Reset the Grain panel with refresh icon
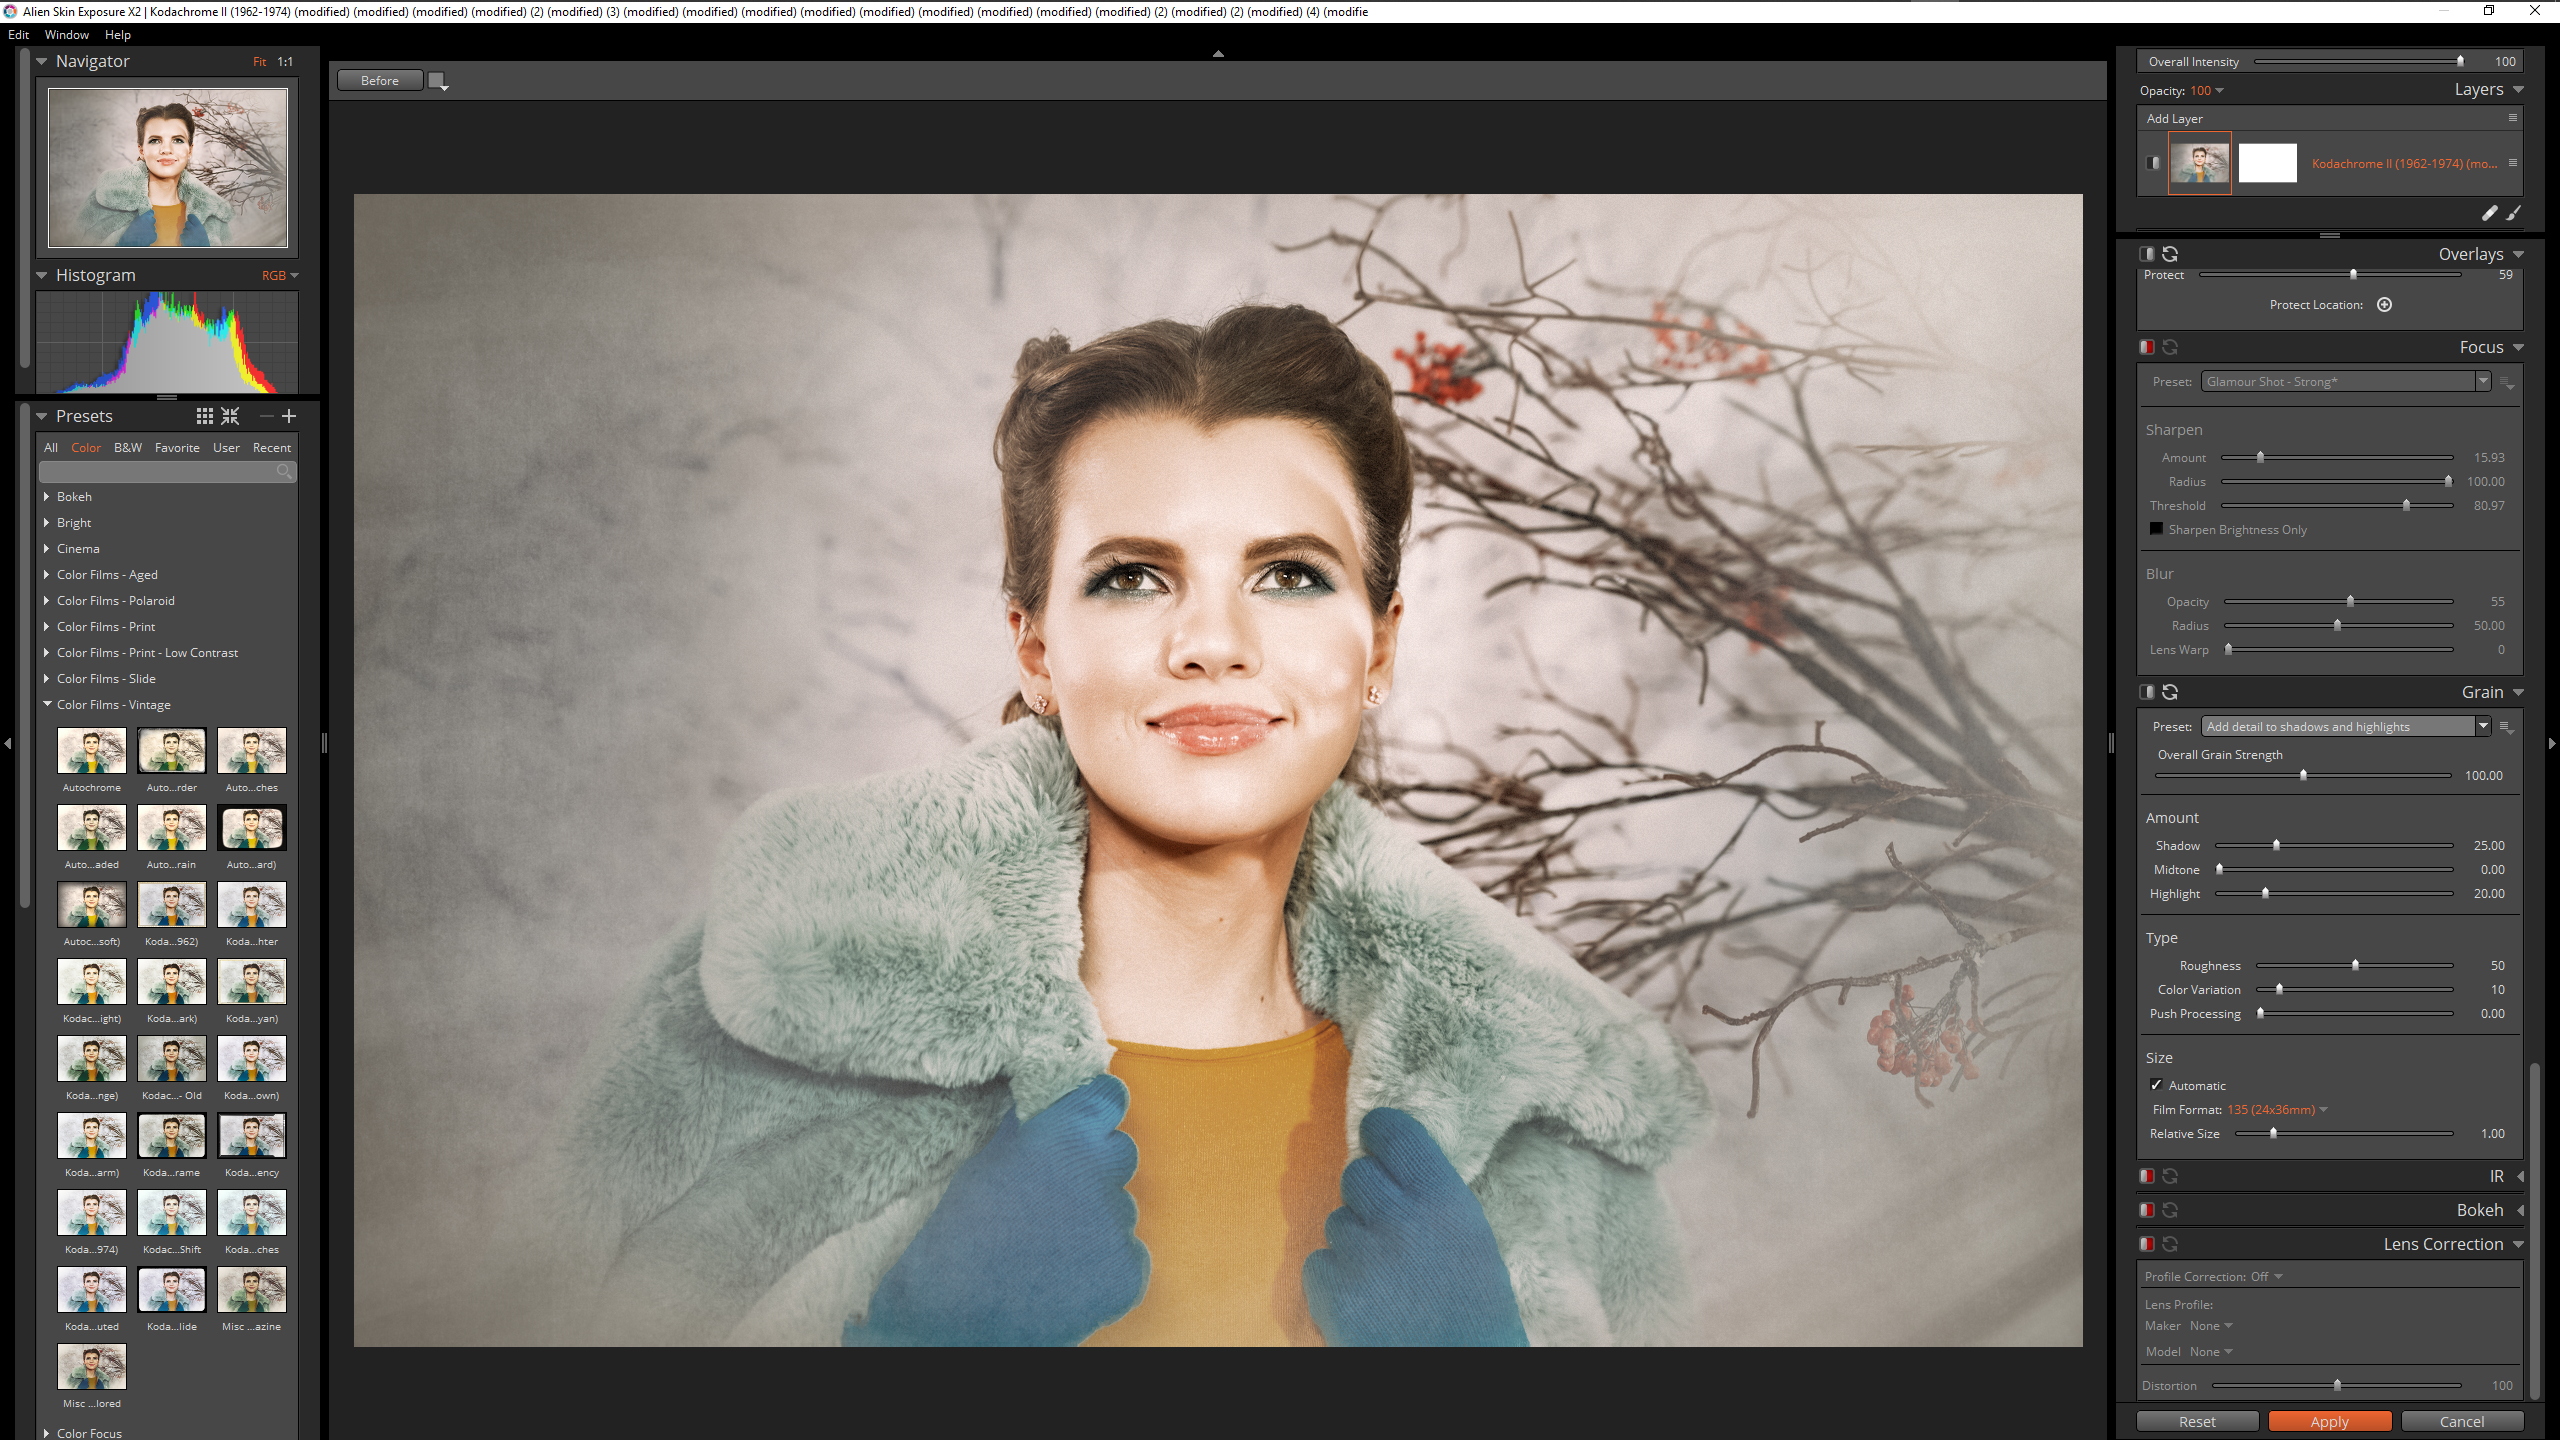The height and width of the screenshot is (1440, 2560). coord(2170,692)
